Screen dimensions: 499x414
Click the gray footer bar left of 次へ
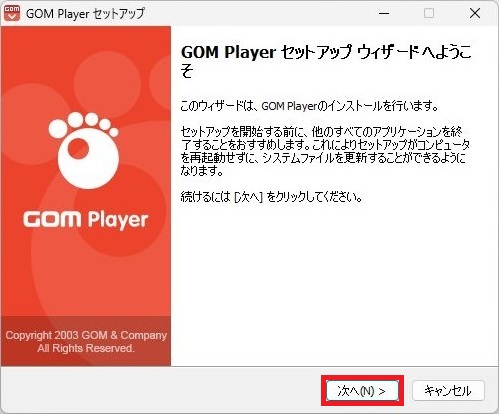click(162, 390)
